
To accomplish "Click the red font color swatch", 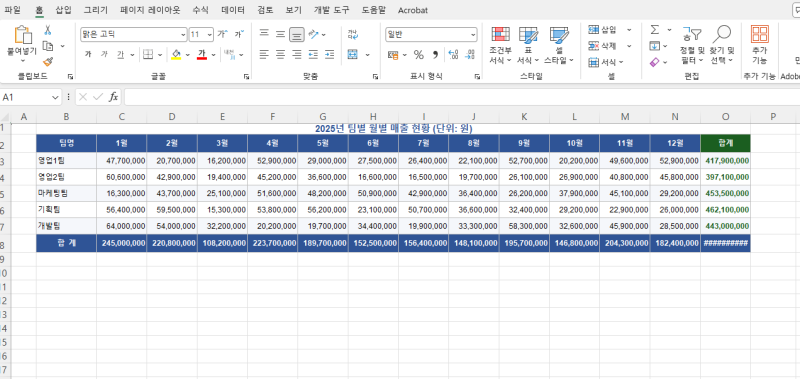I will point(202,54).
